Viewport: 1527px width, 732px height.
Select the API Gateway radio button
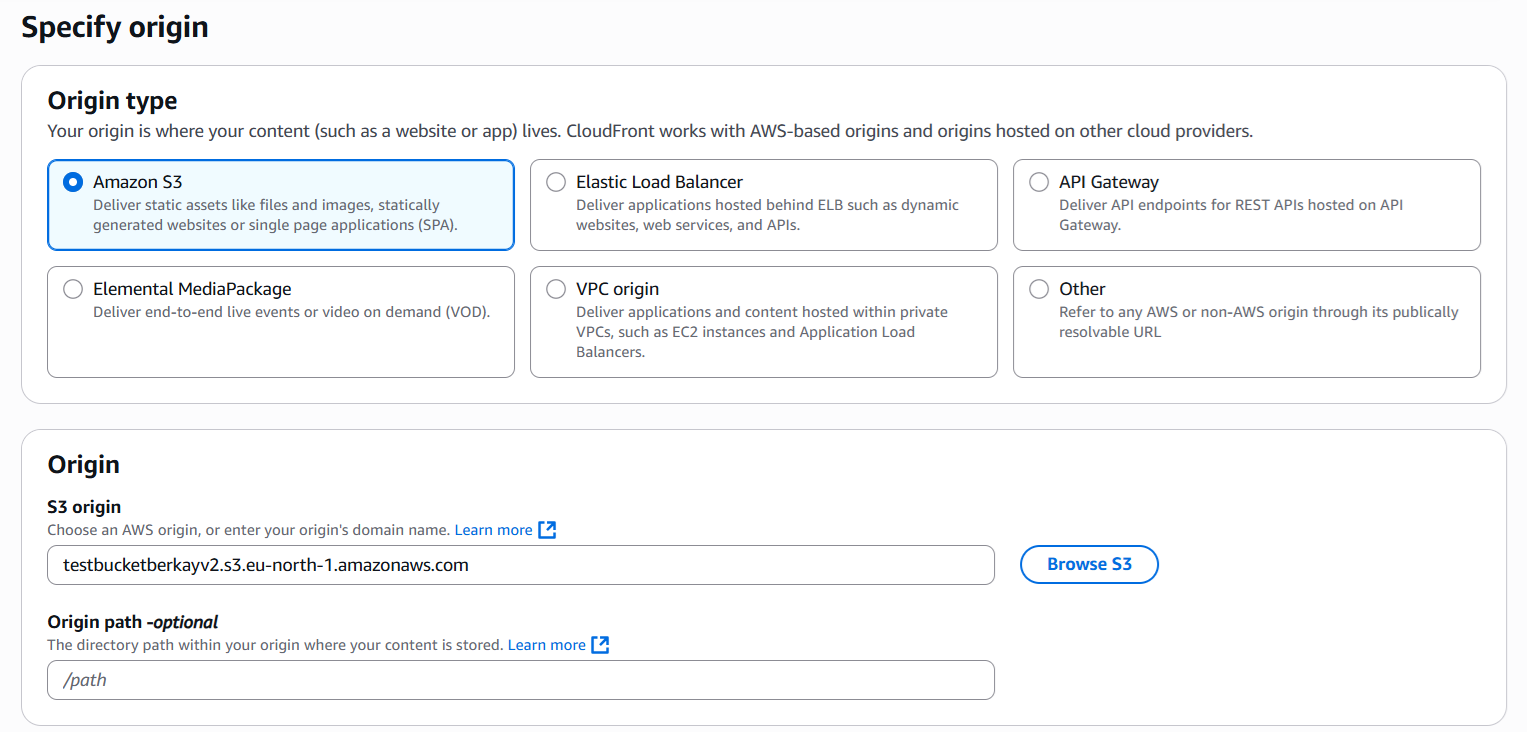1039,182
